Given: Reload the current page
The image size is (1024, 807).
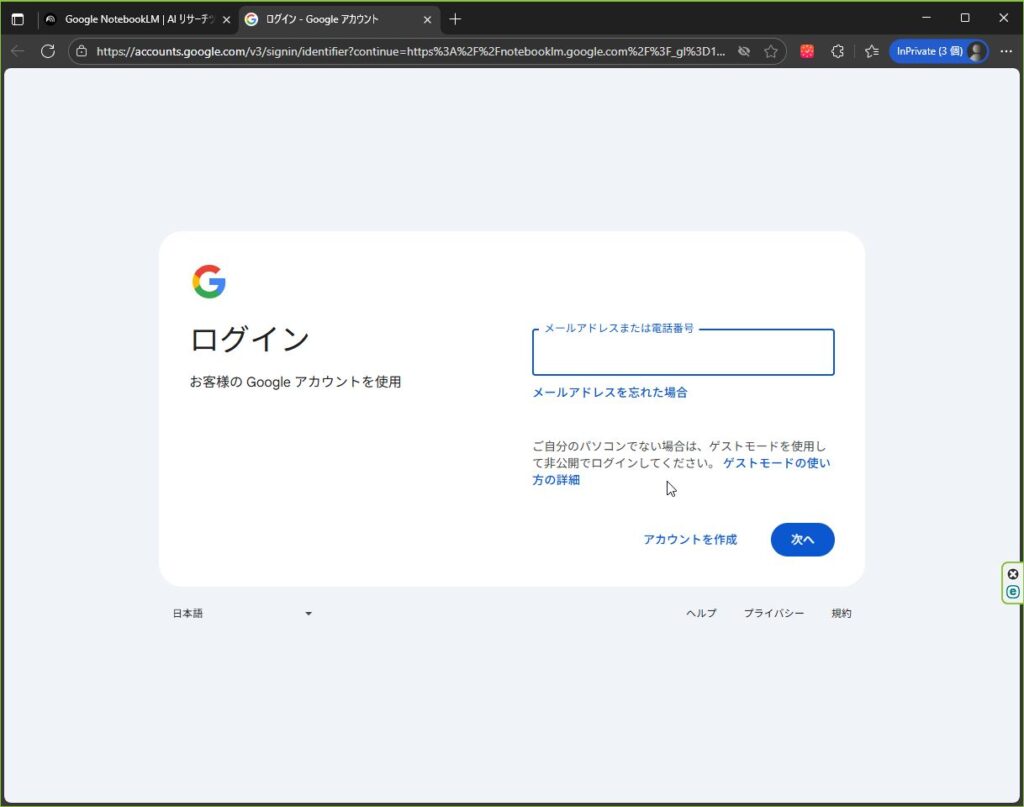Looking at the screenshot, I should tap(48, 51).
